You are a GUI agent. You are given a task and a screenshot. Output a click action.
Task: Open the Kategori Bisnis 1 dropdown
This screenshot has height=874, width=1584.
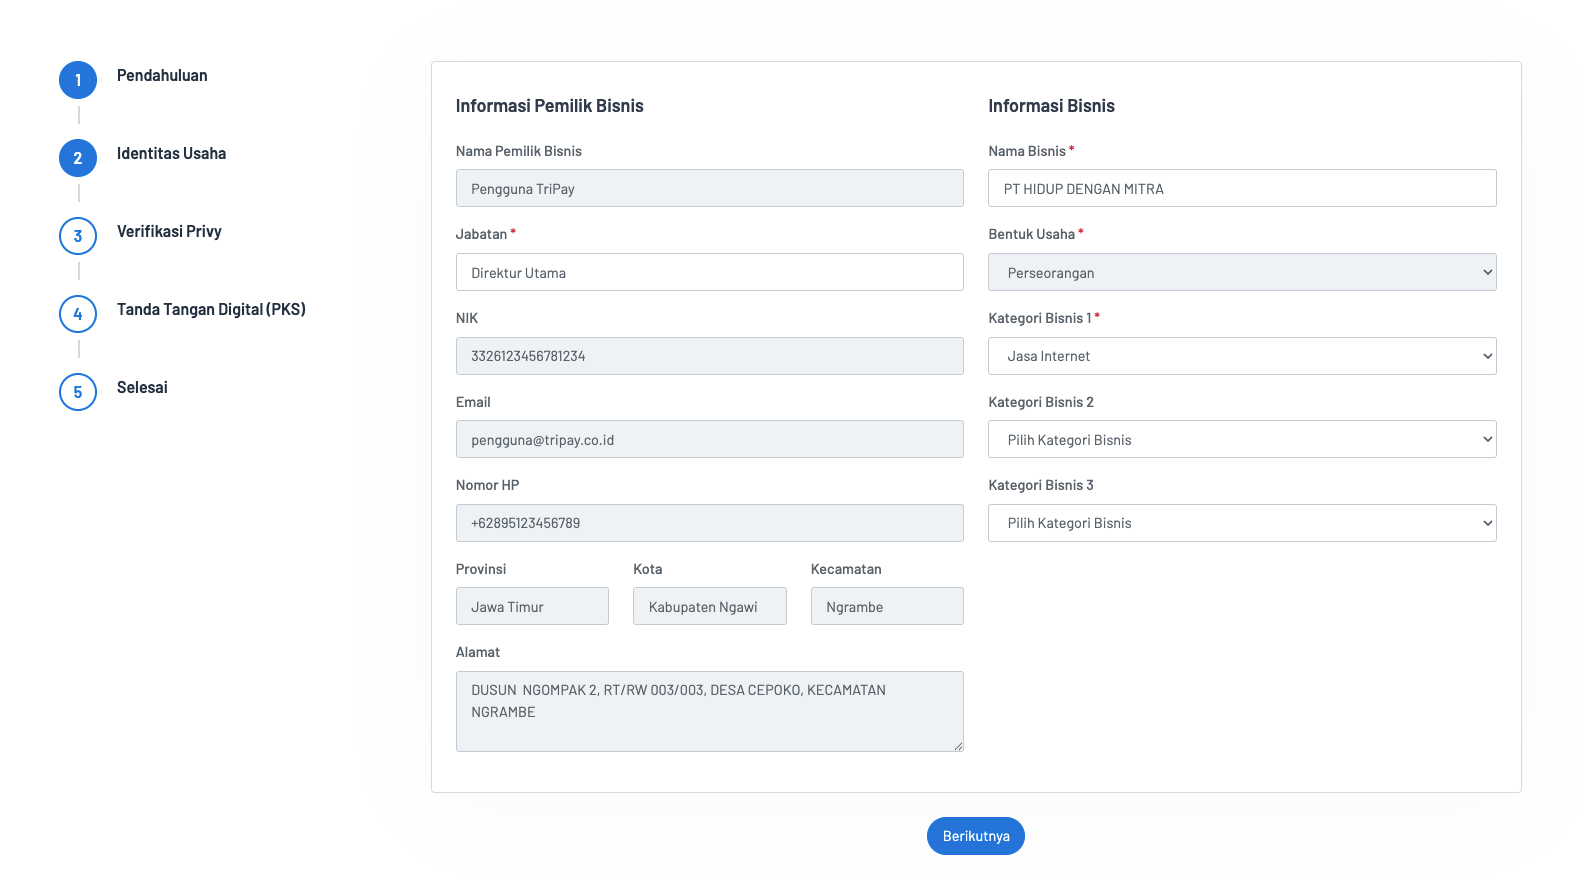click(x=1241, y=356)
